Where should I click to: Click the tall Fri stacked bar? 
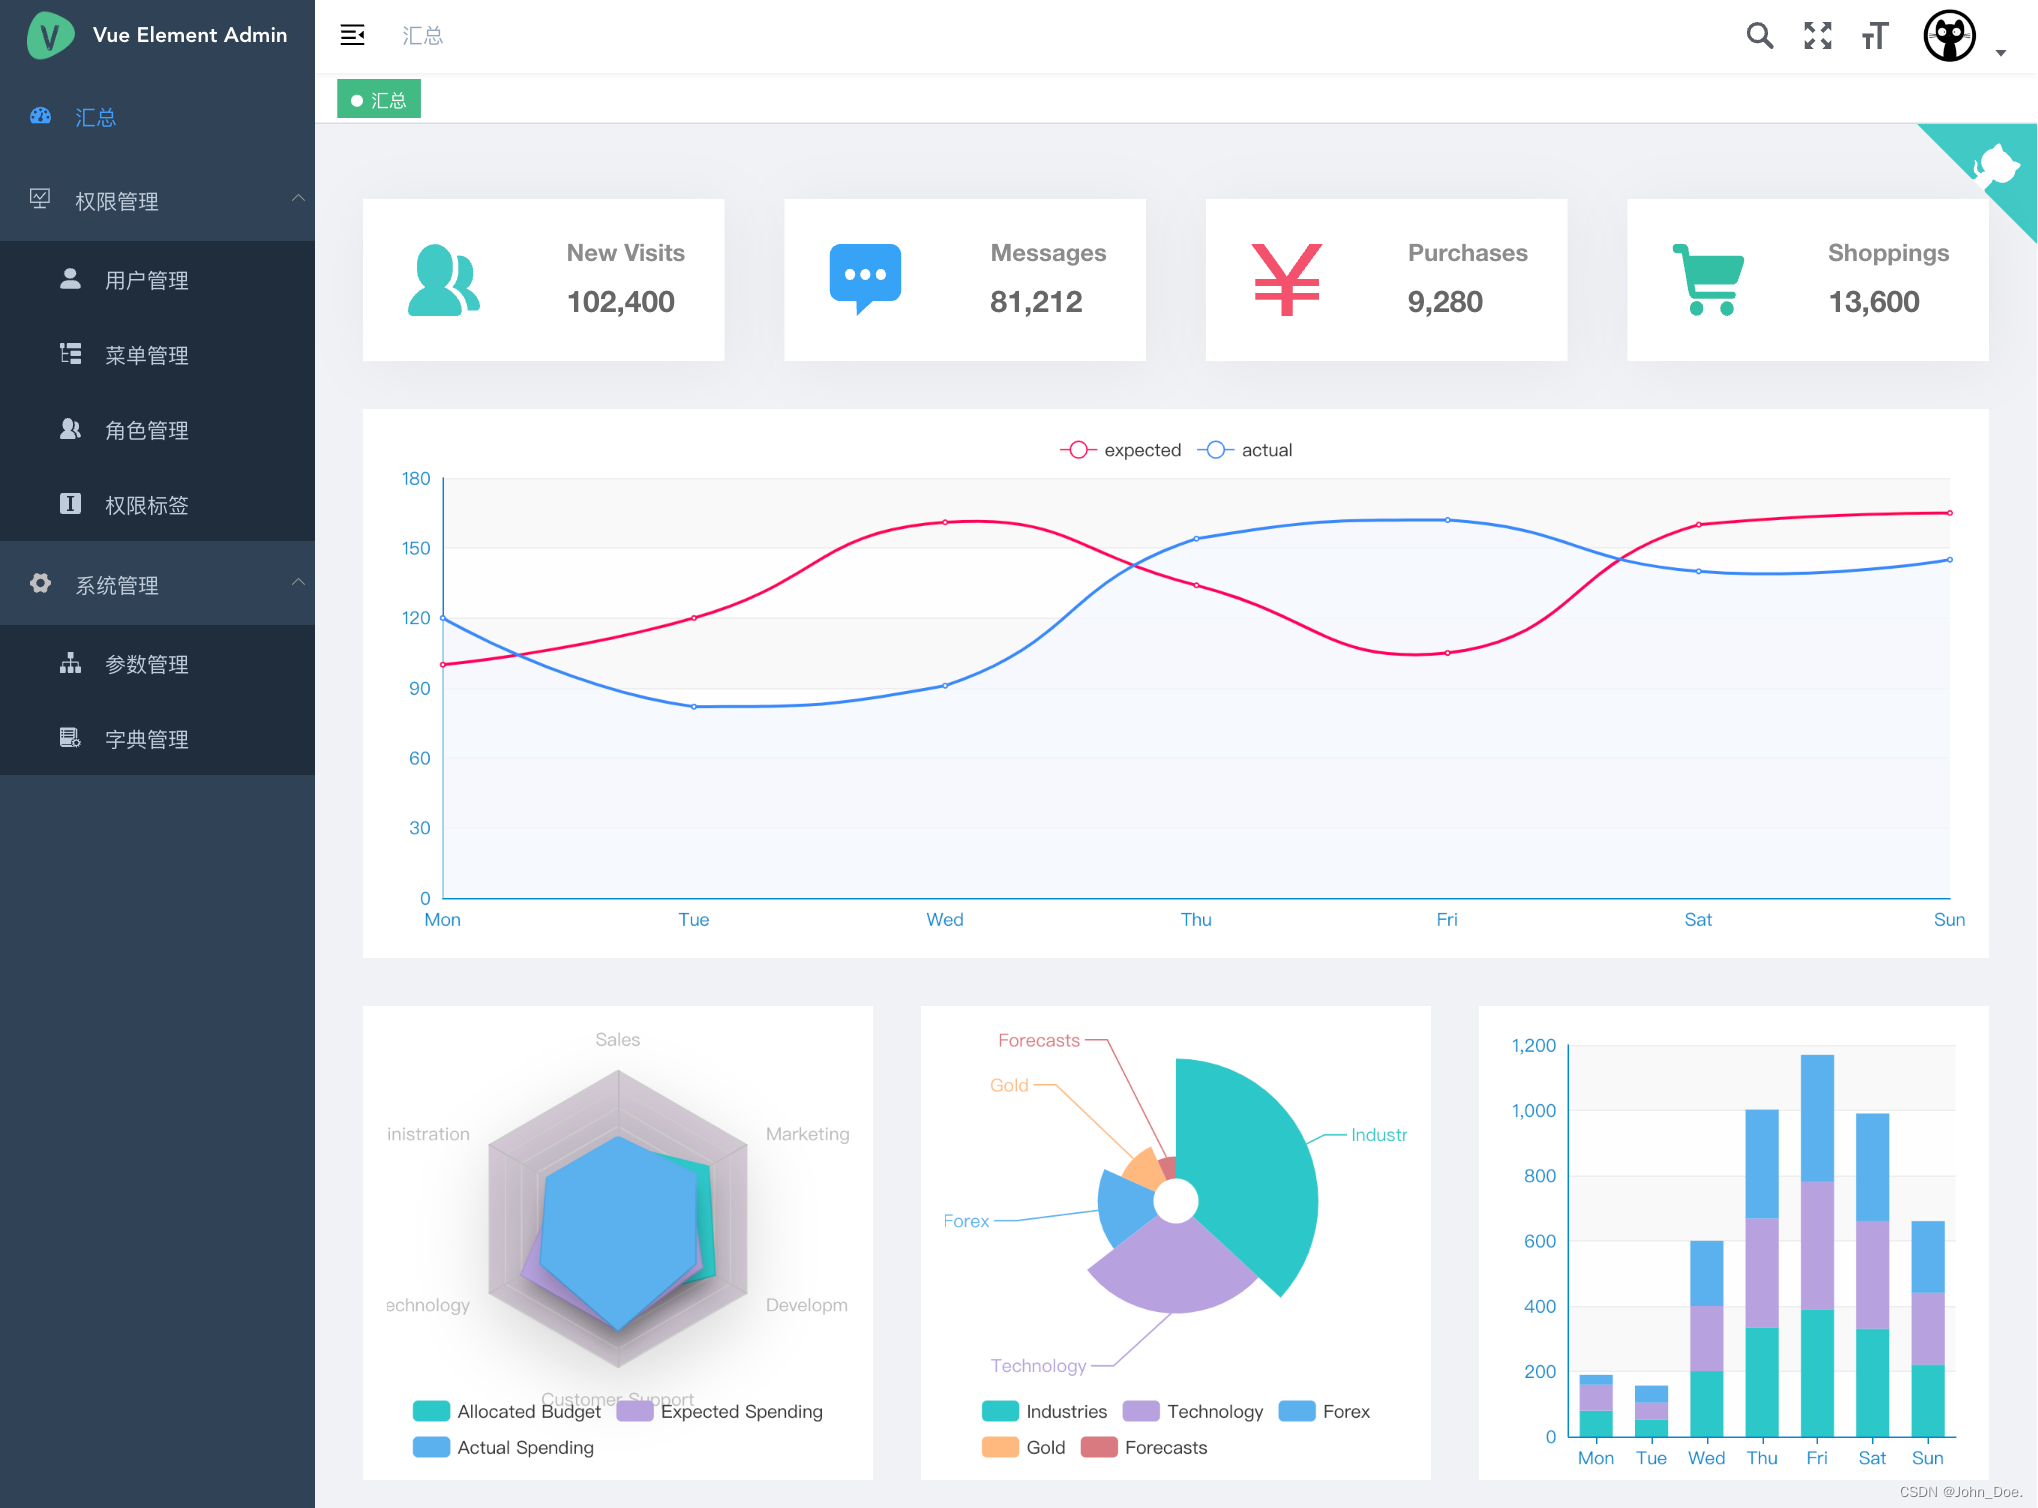click(x=1817, y=1245)
